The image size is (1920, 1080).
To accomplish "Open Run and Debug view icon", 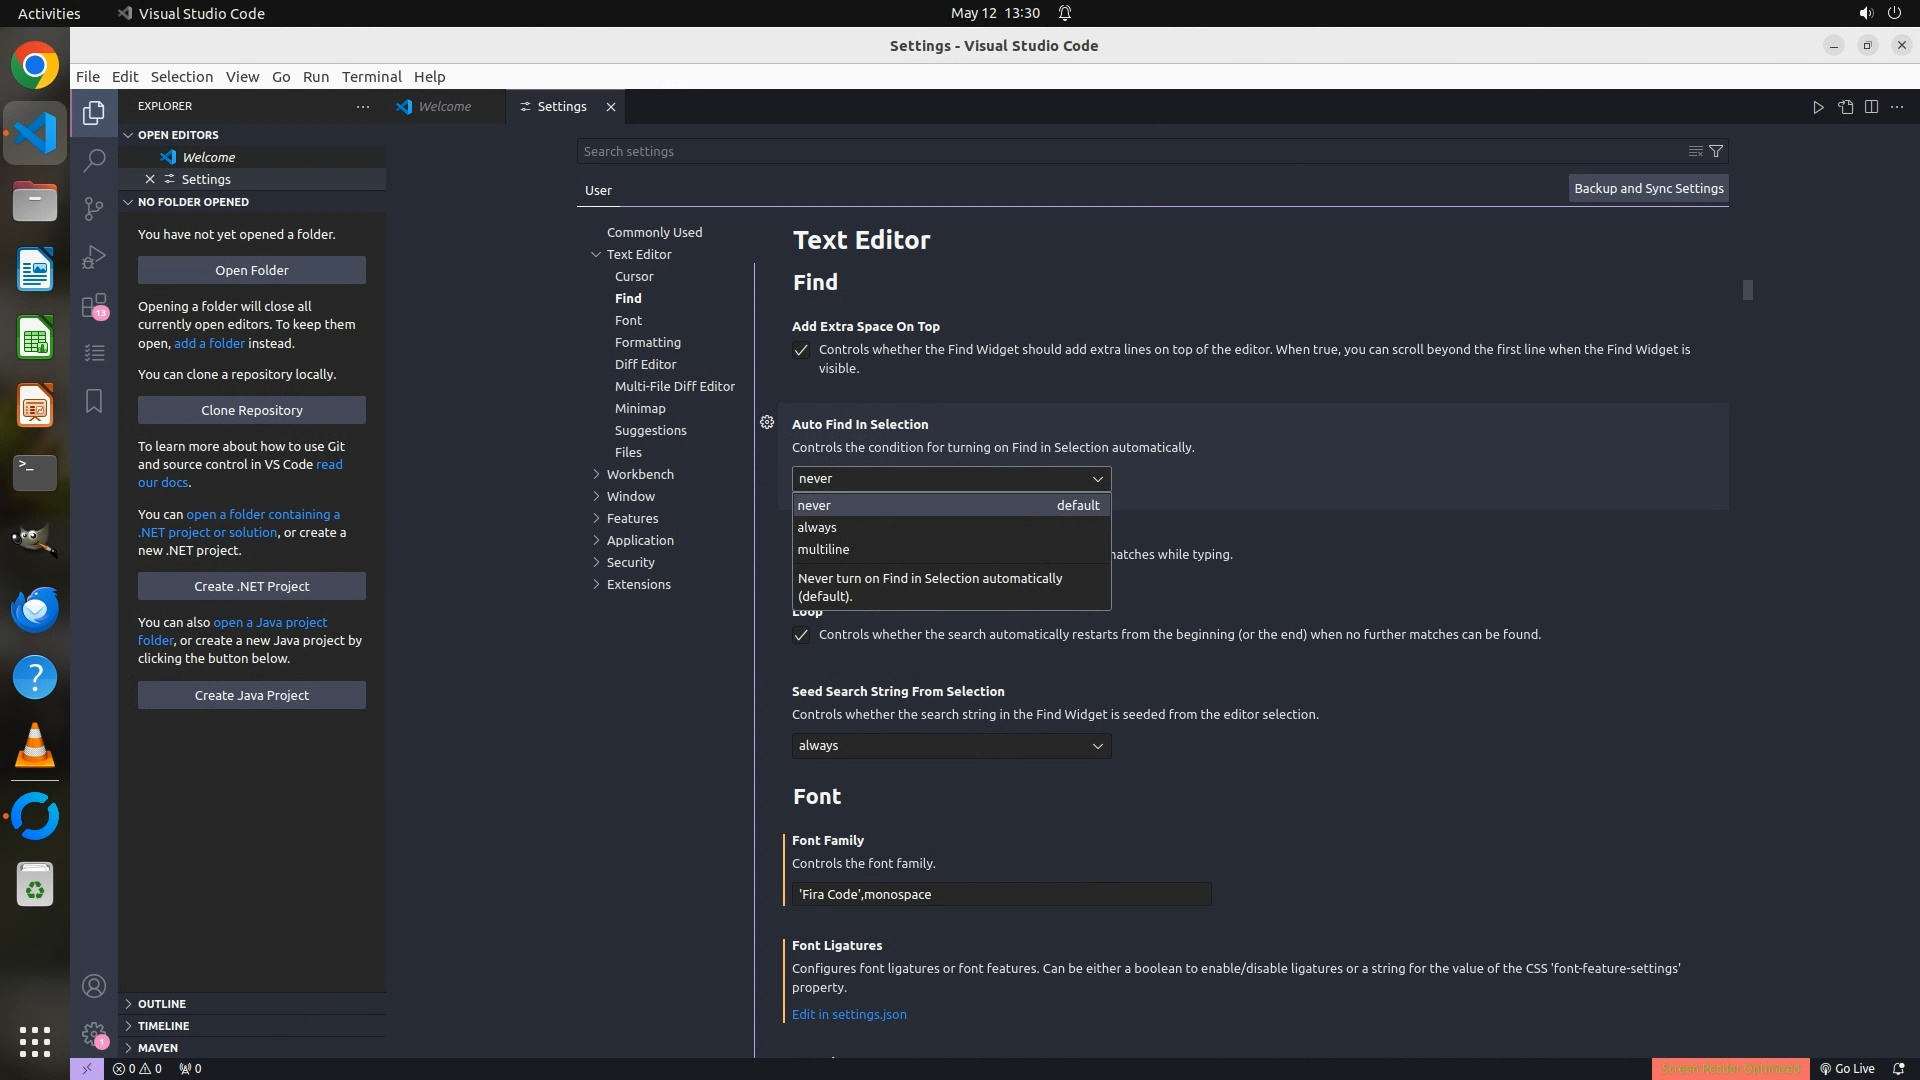I will pyautogui.click(x=94, y=257).
